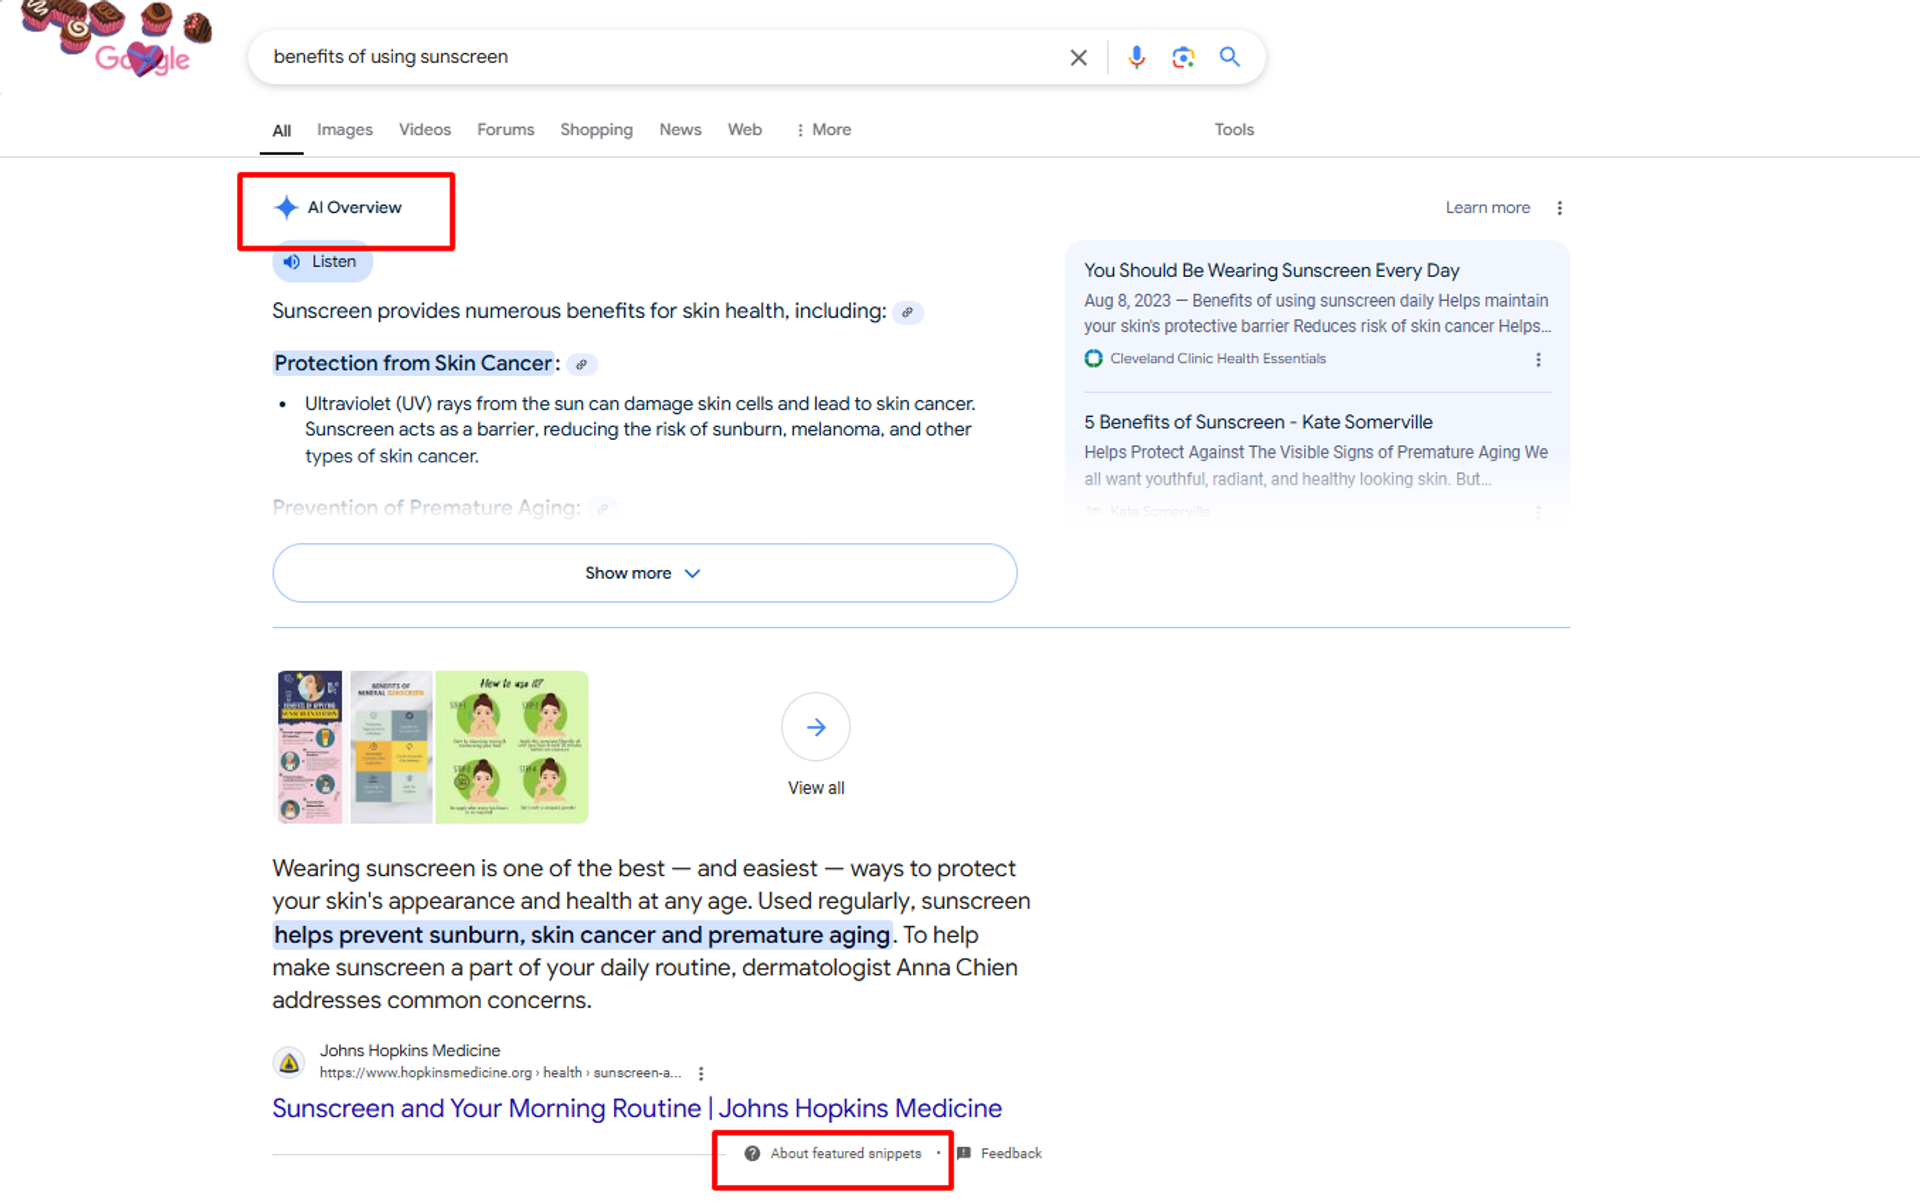Open Google Lens image search icon

1183,58
